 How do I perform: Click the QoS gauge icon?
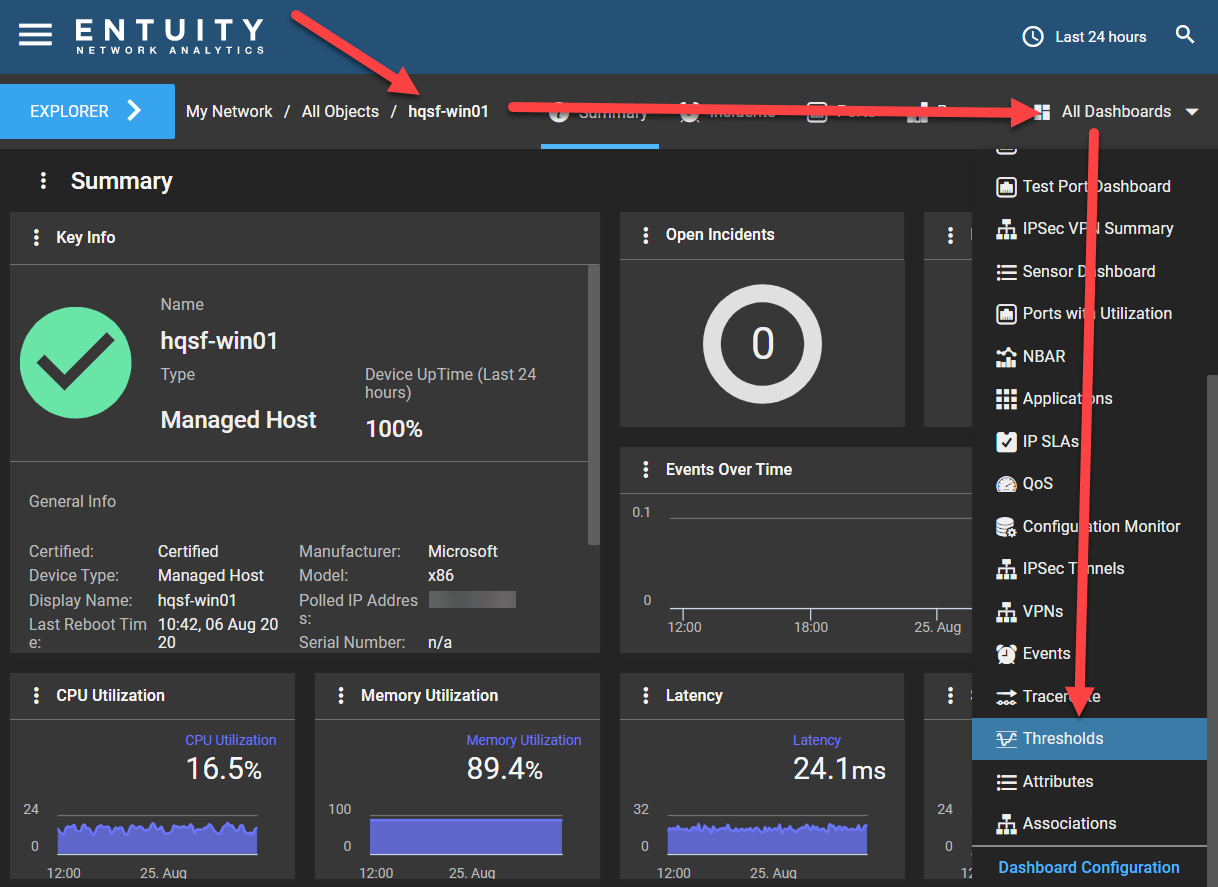[x=1006, y=484]
